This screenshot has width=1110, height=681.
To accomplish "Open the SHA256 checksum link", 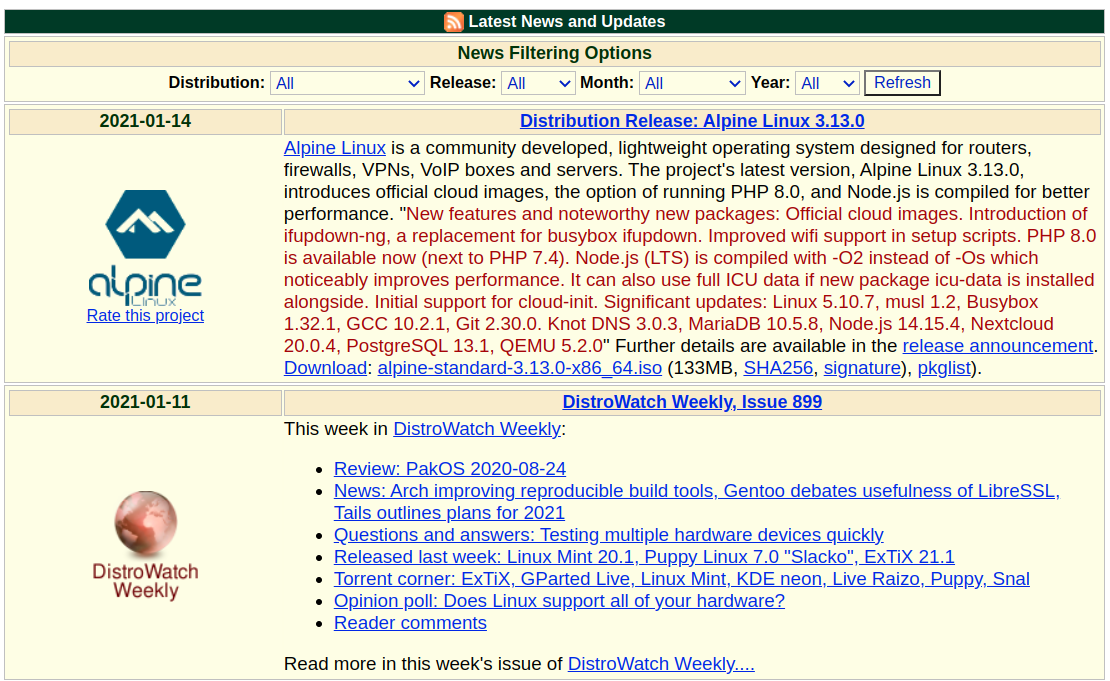I will coord(778,367).
